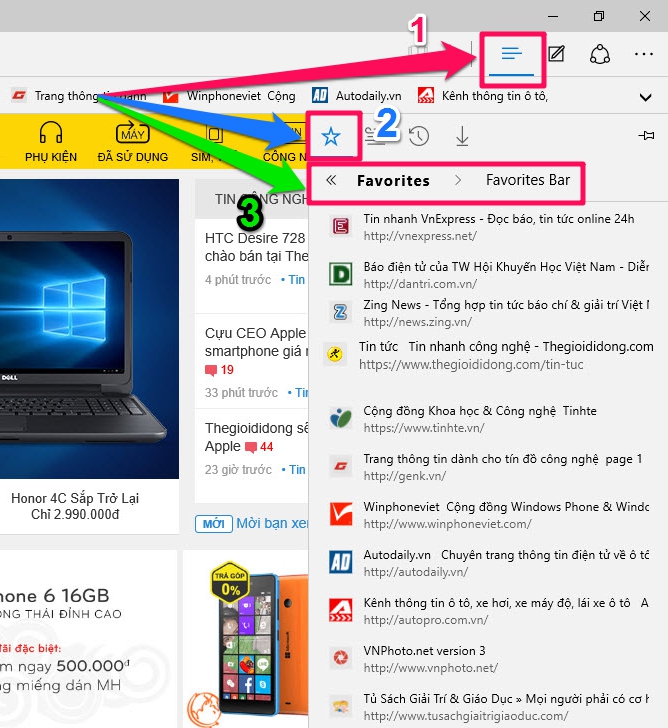The height and width of the screenshot is (728, 668).
Task: Open the More actions ellipsis menu
Action: point(643,54)
